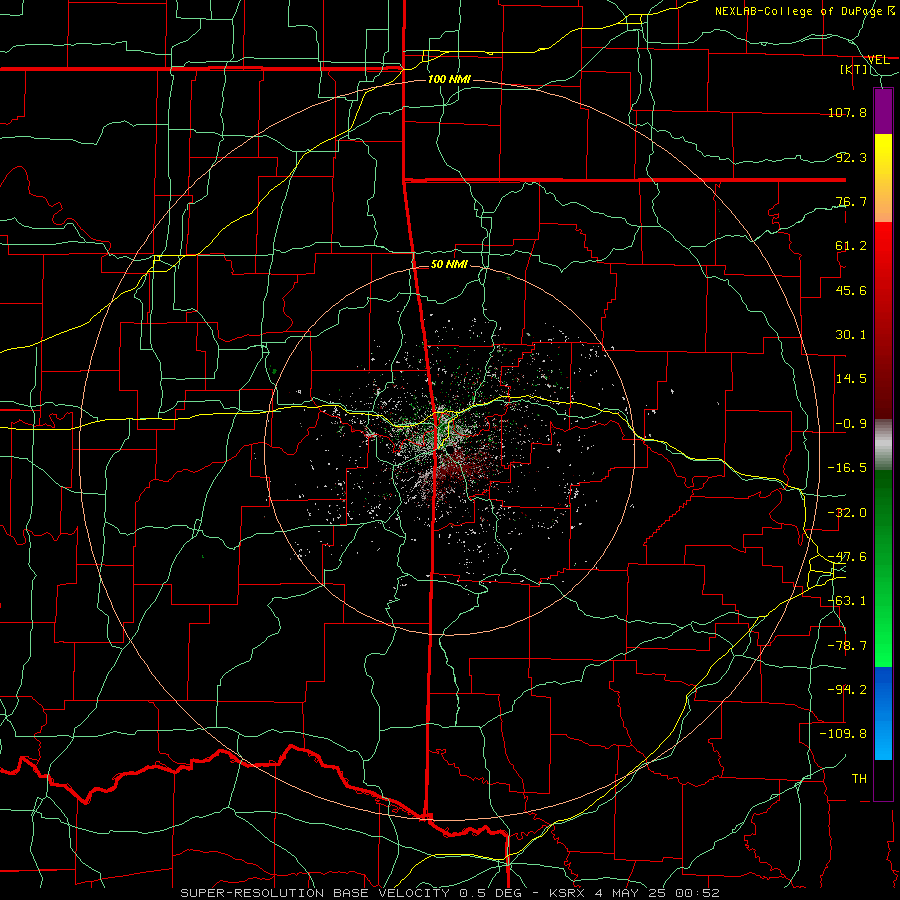Click the 50 NMI range ring label

pyautogui.click(x=449, y=265)
